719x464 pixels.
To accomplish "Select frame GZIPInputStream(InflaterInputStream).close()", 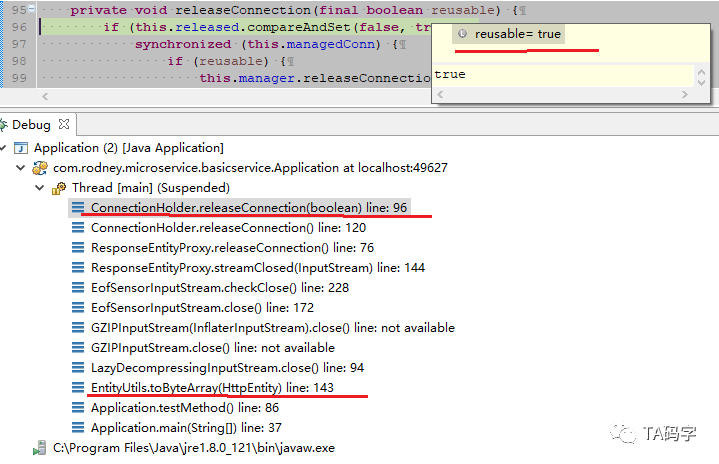I will pyautogui.click(x=273, y=328).
